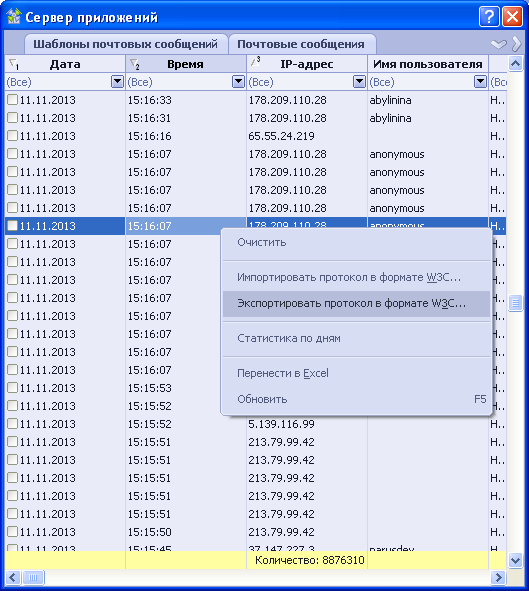Click the vertical scrollbar up arrow
529x591 pixels.
click(515, 63)
